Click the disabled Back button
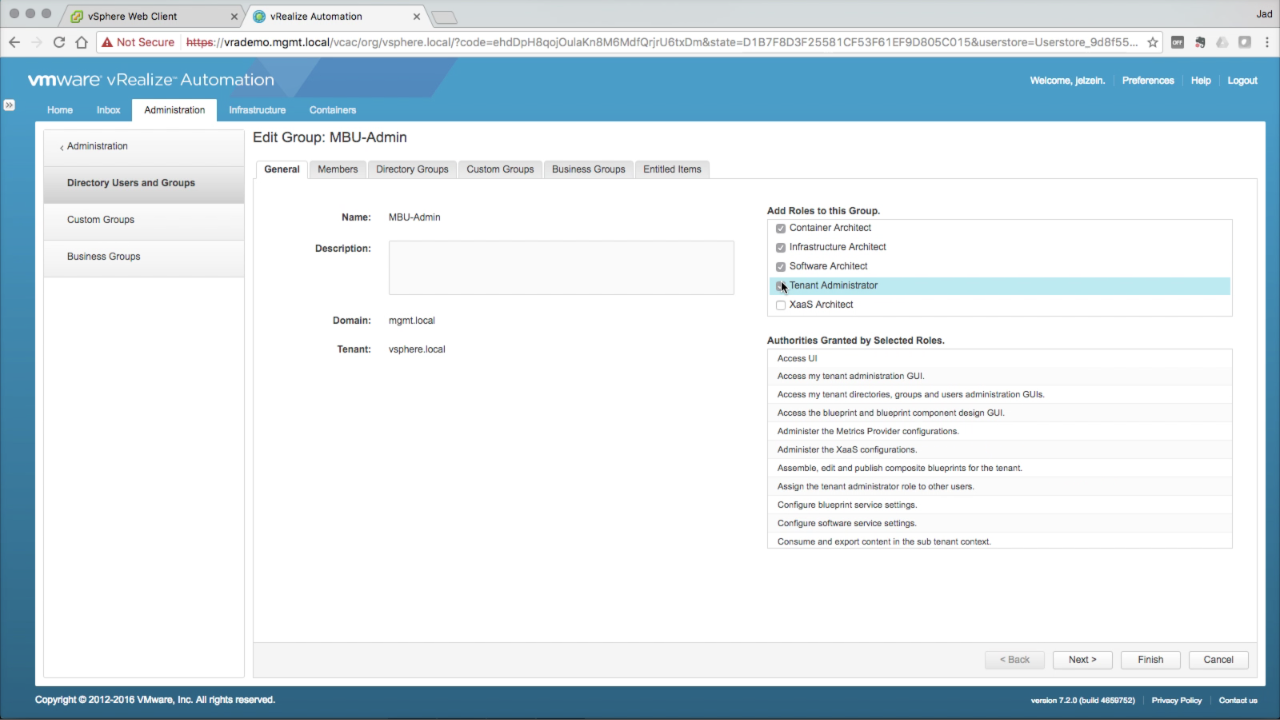This screenshot has width=1280, height=720. tap(1015, 660)
